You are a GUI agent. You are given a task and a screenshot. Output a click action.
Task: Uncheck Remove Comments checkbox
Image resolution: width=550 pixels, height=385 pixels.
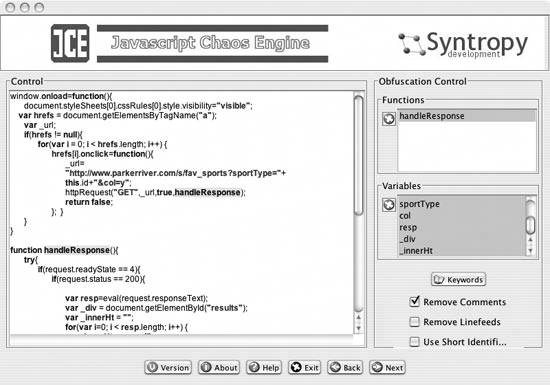tap(415, 301)
